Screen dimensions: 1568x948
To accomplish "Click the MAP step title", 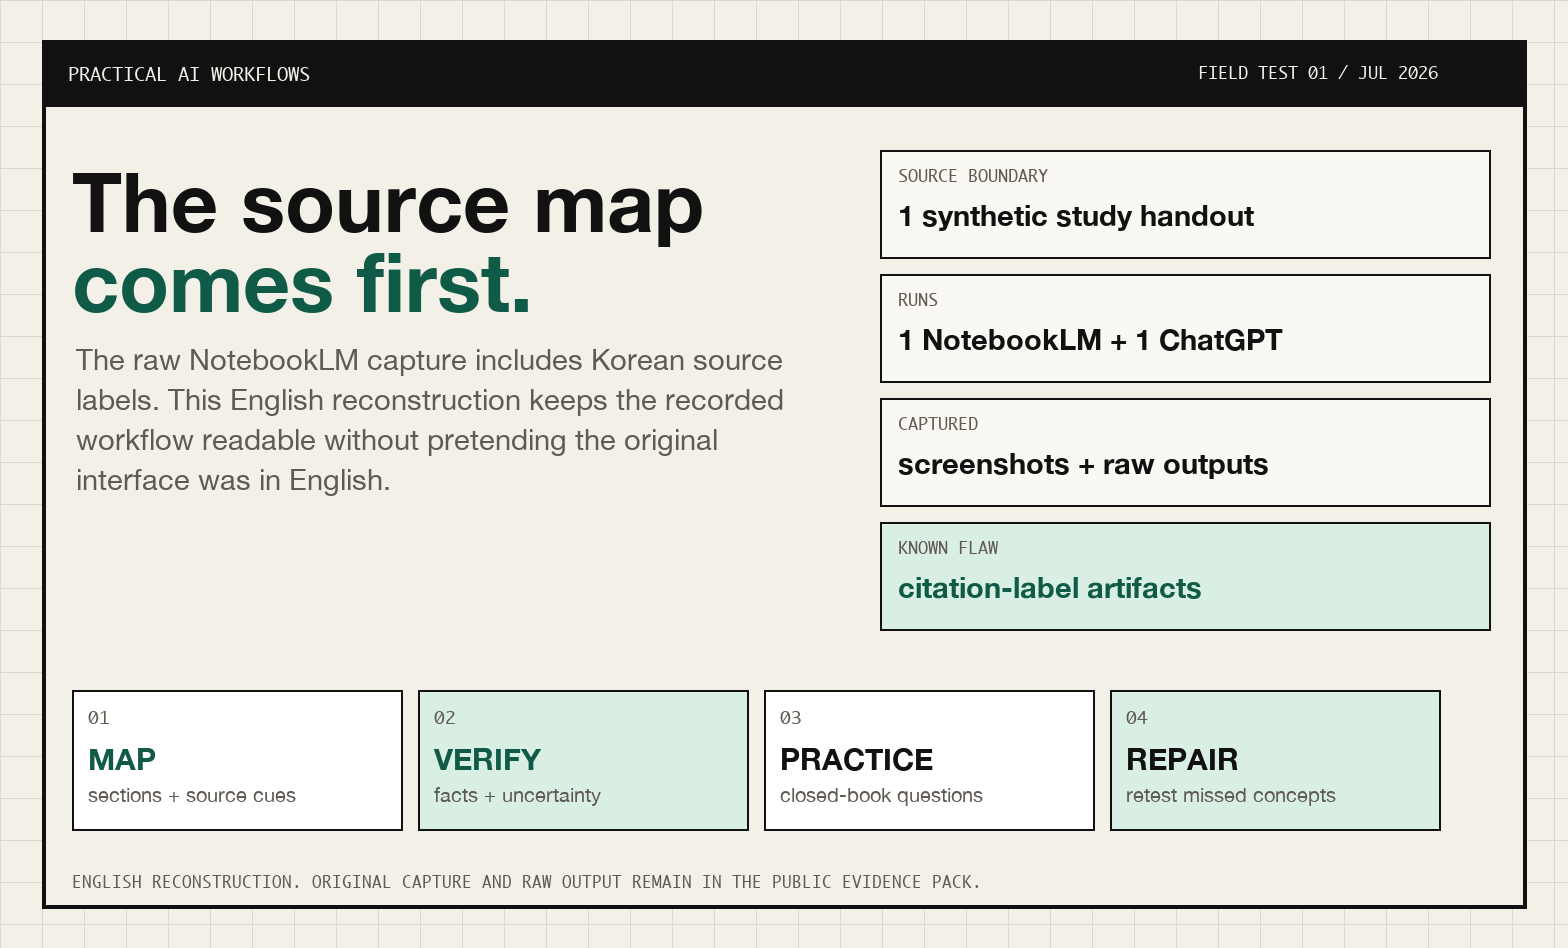I will click(x=122, y=760).
